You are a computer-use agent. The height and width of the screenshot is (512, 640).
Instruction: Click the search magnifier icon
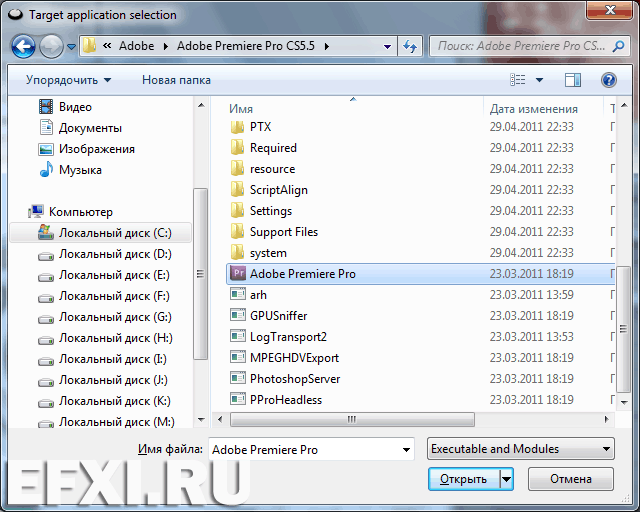point(618,46)
